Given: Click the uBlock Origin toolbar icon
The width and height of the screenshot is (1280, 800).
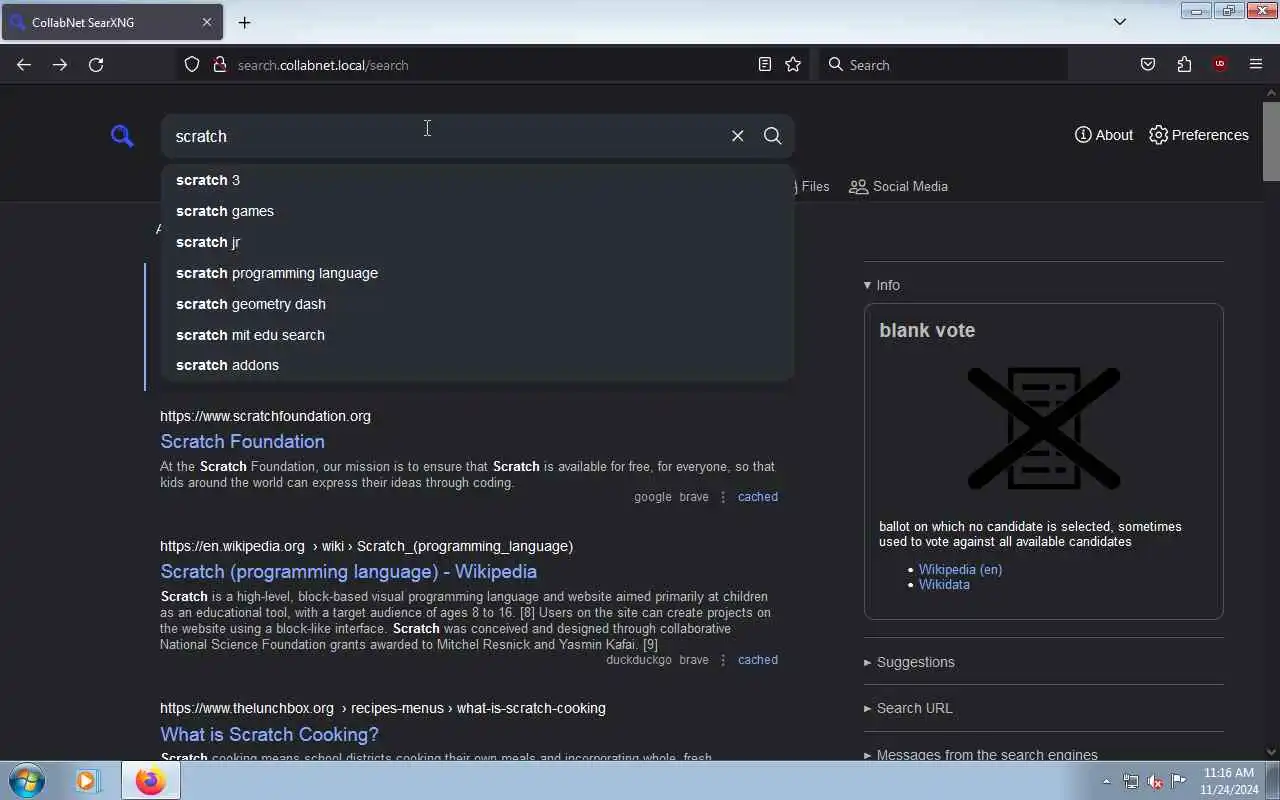Looking at the screenshot, I should [x=1220, y=64].
